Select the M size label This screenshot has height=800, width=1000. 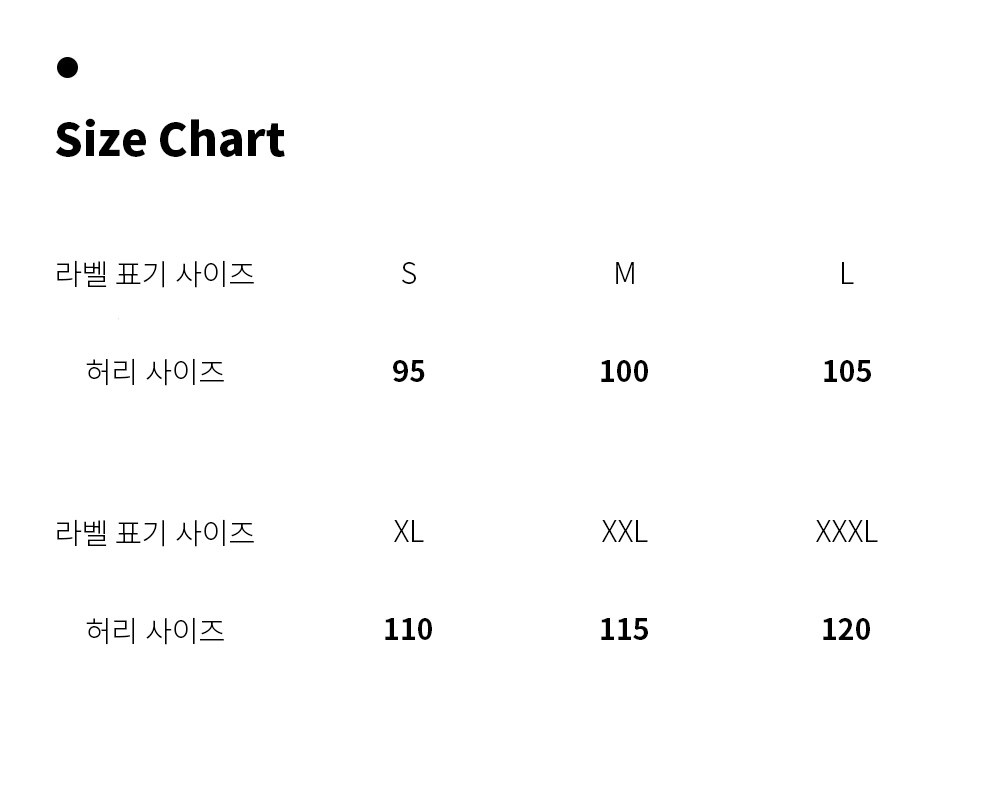tap(624, 273)
